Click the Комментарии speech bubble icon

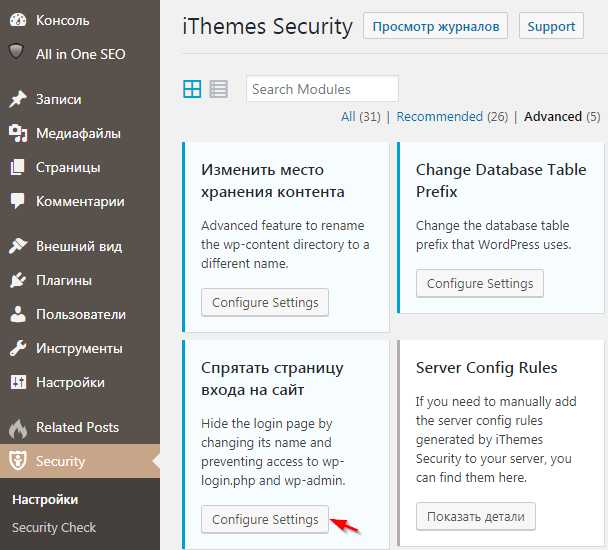pos(17,201)
